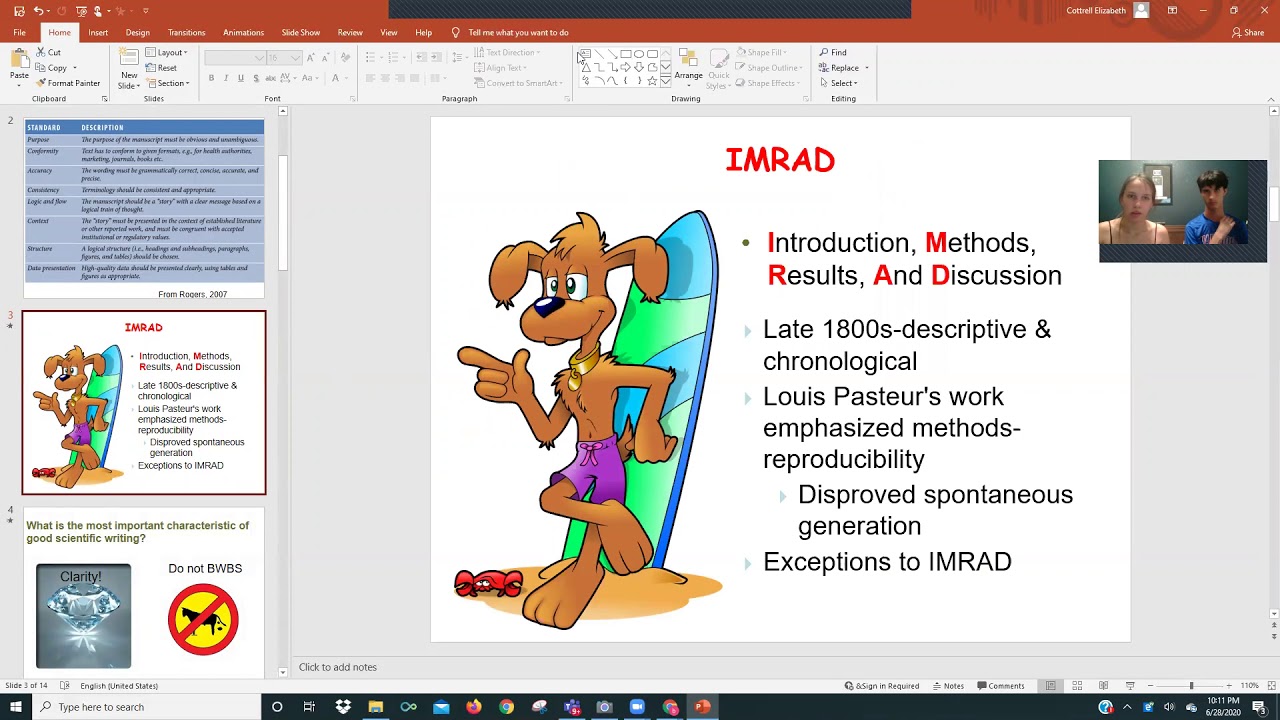Select slide 2 thumbnail with standards table

pyautogui.click(x=144, y=208)
